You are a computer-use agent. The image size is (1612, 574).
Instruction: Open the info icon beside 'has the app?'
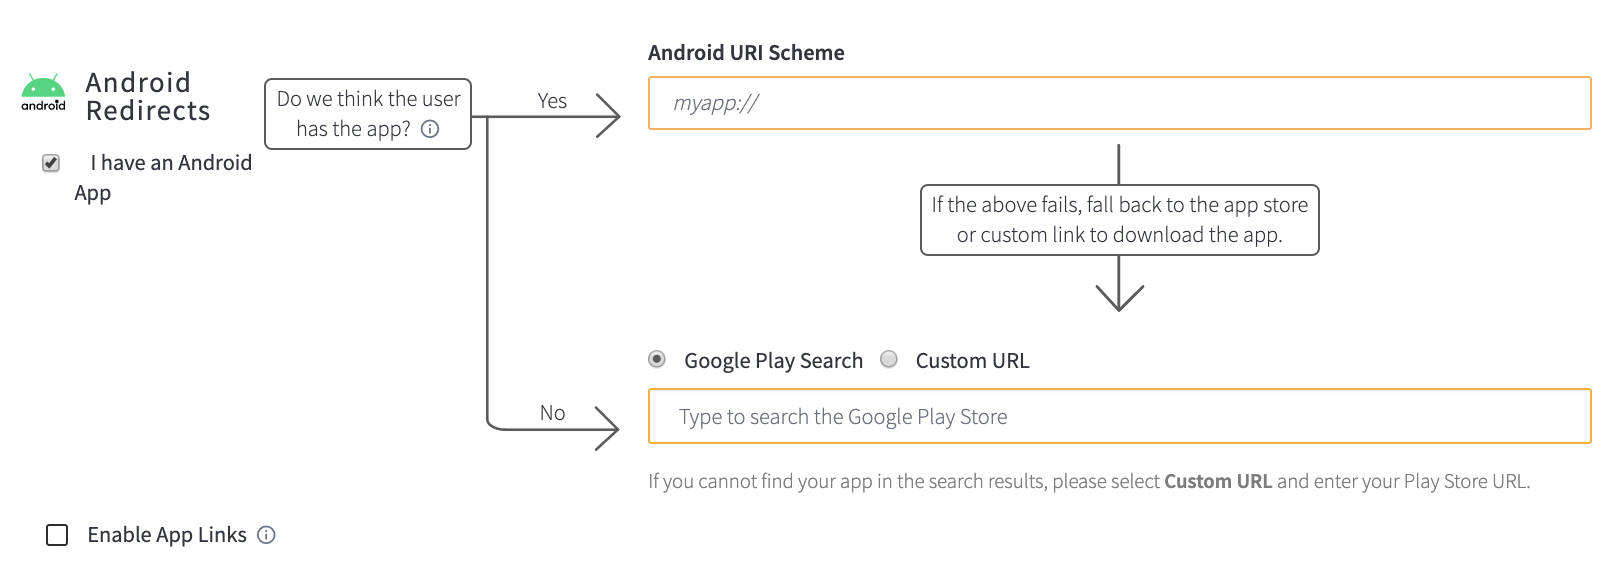[x=430, y=129]
